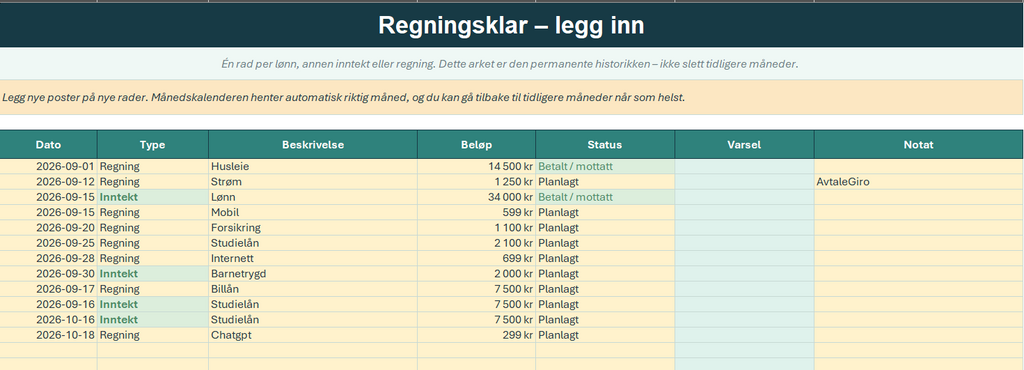Click the amount 699 kr

[477, 258]
